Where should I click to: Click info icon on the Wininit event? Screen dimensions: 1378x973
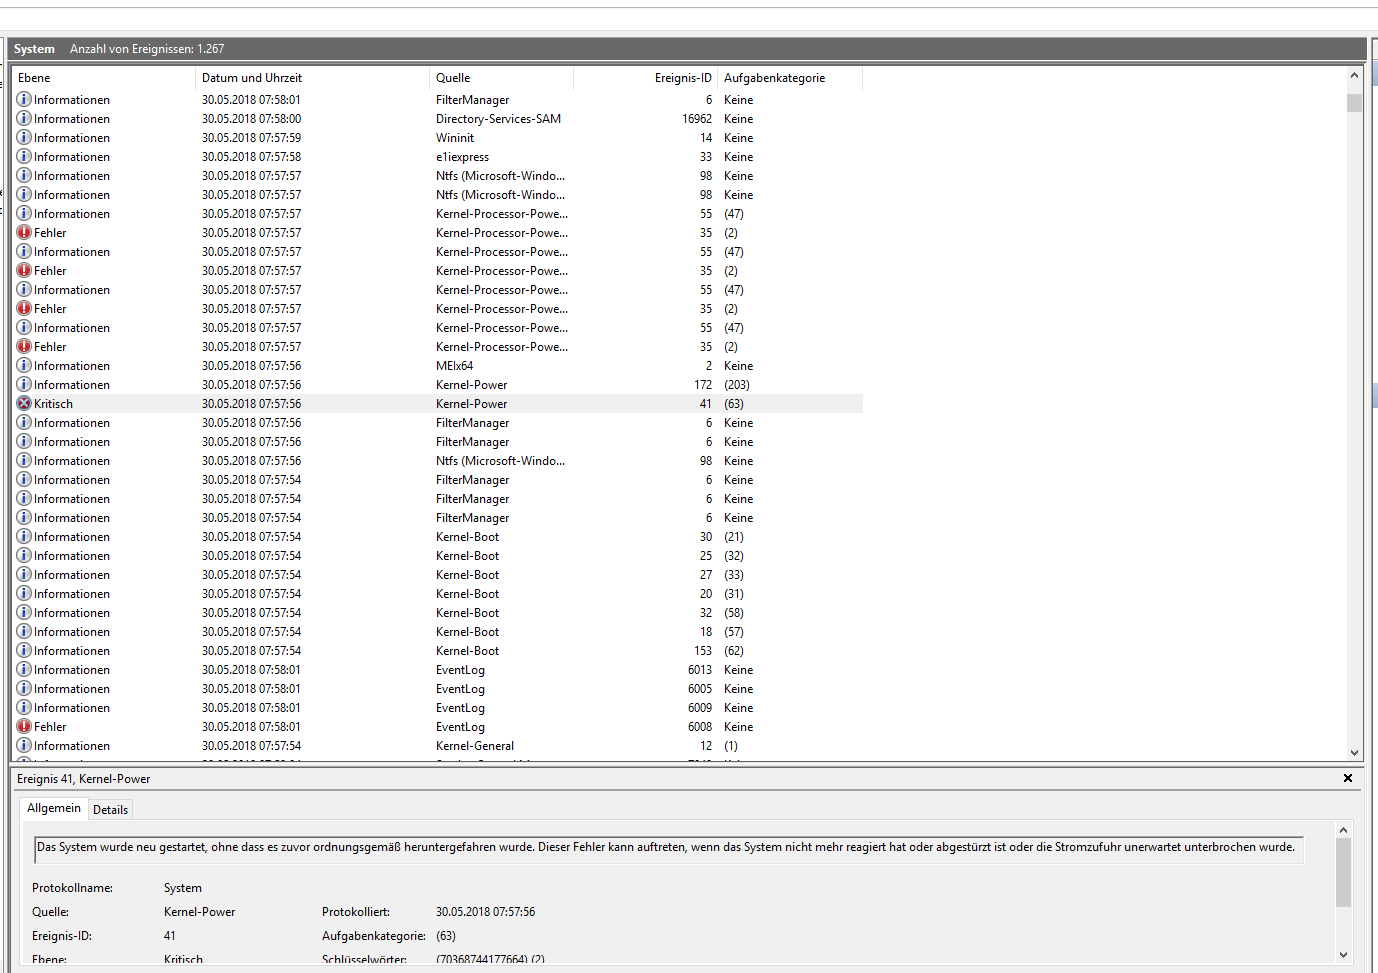pyautogui.click(x=23, y=137)
